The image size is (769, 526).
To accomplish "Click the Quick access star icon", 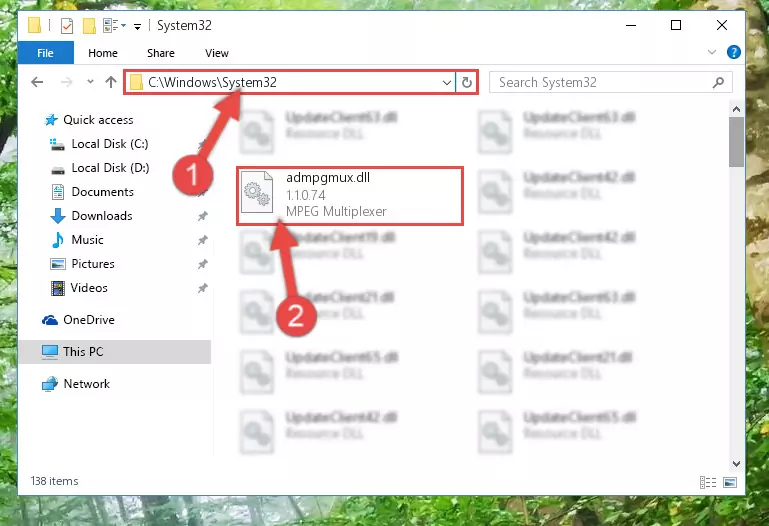I will click(x=51, y=120).
